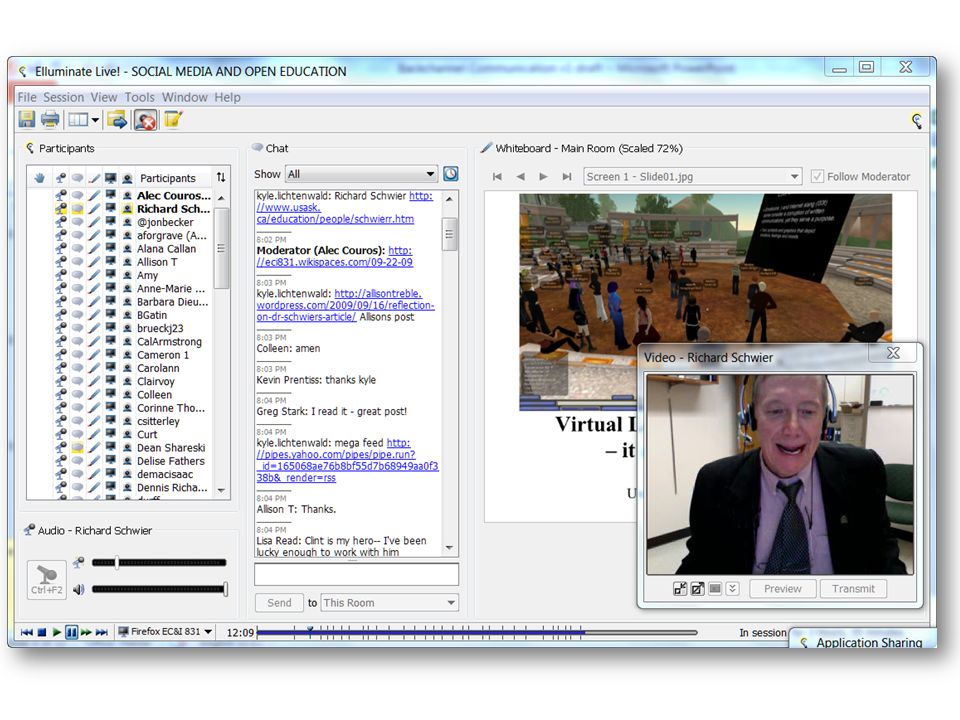This screenshot has height=720, width=960.
Task: Open the chat Show filter dropdown
Action: coord(361,174)
